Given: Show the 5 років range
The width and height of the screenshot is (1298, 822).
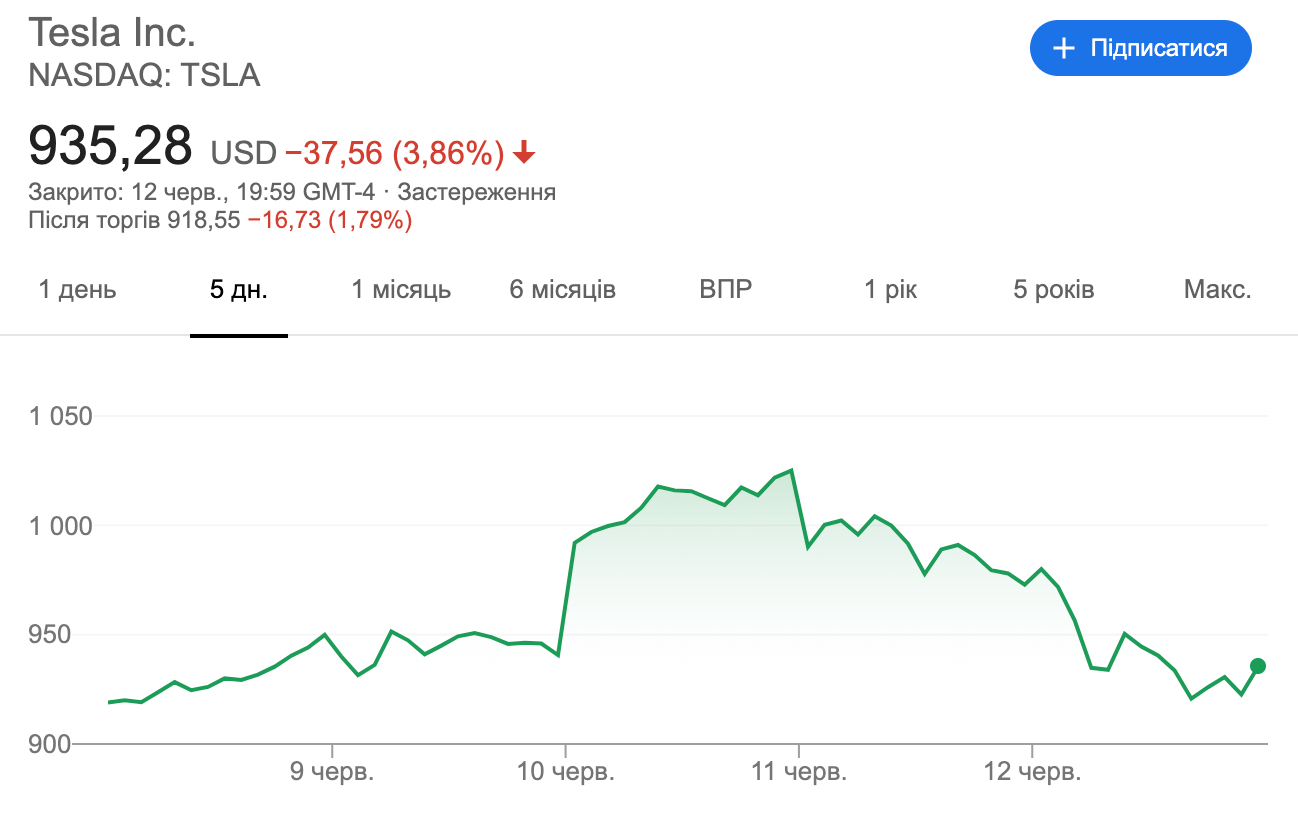Looking at the screenshot, I should pos(1053,290).
